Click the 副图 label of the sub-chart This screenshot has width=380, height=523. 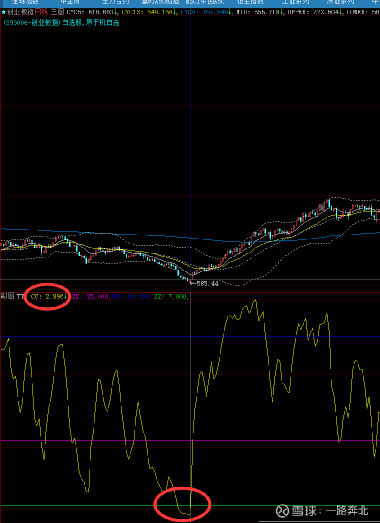pyautogui.click(x=7, y=296)
